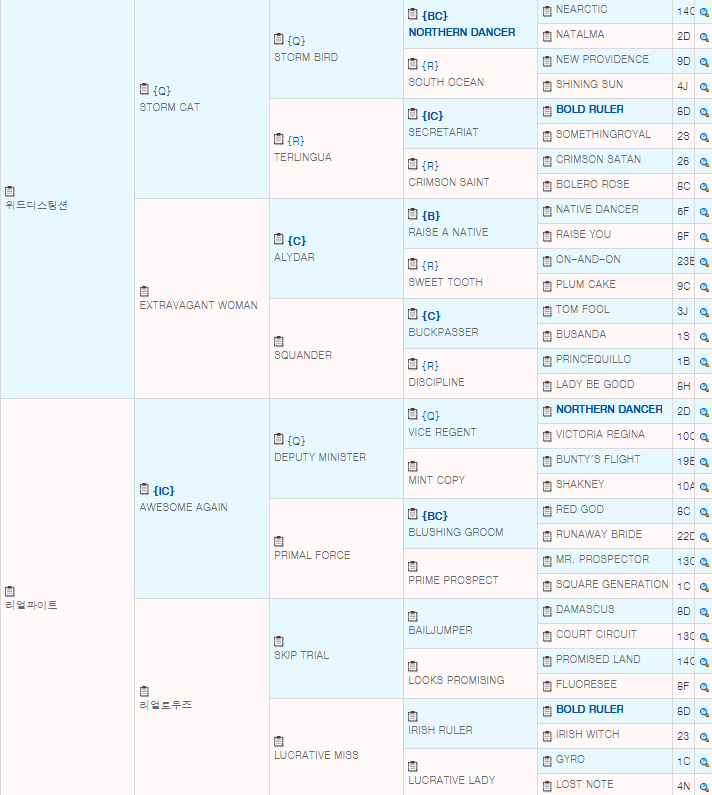This screenshot has height=795, width=712.
Task: Select the DEPUTY MINISTER name
Action: (320, 457)
